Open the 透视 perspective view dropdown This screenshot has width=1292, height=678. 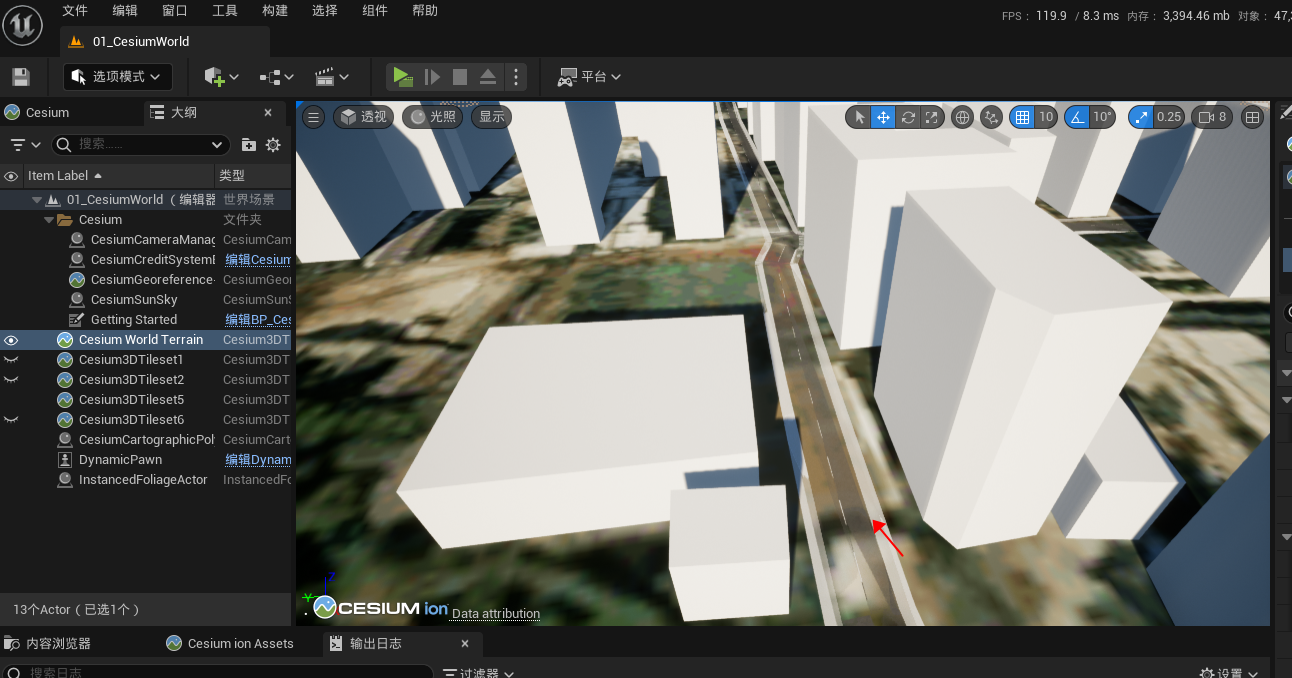pos(364,117)
